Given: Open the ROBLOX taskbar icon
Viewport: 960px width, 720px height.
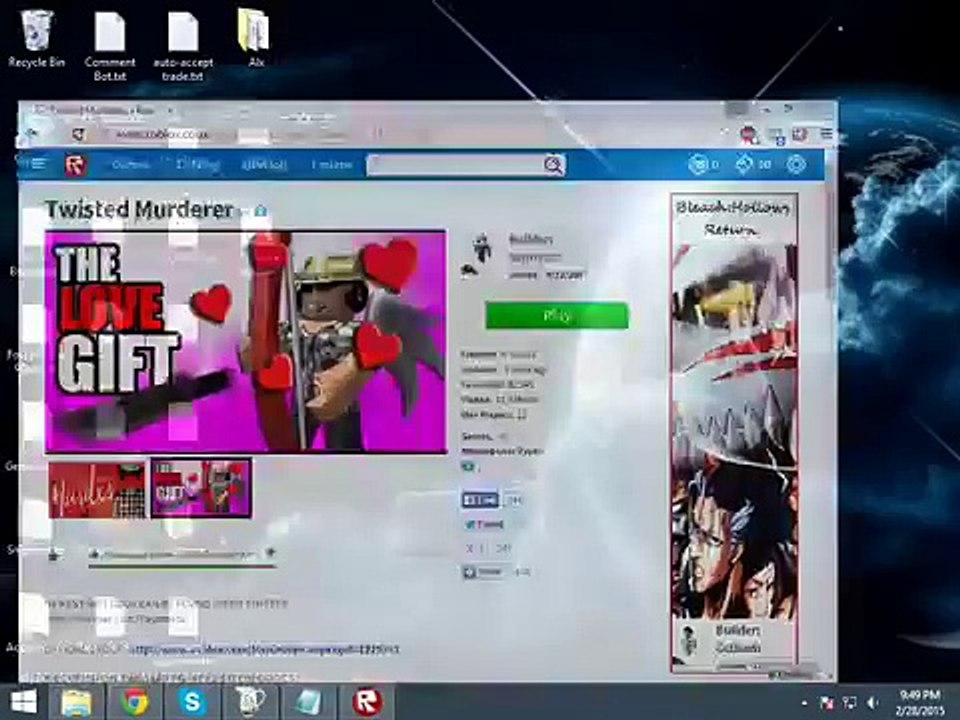Looking at the screenshot, I should 366,702.
